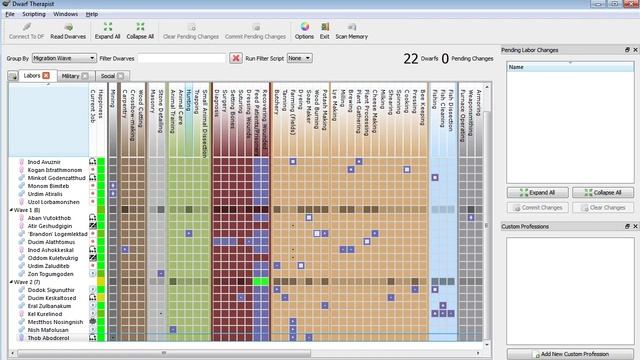Click the Clear Pending Changes toolbar icon
This screenshot has width=640, height=360.
(x=191, y=27)
